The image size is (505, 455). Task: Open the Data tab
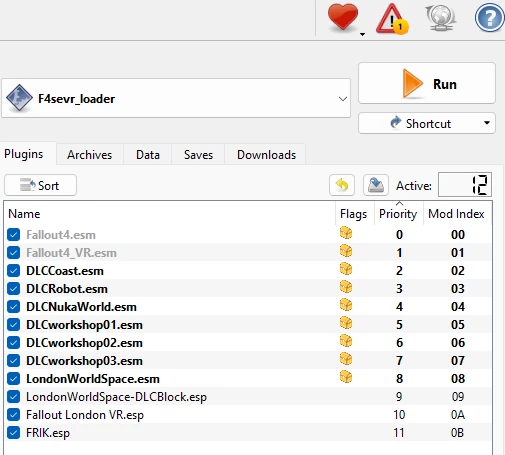(x=148, y=155)
